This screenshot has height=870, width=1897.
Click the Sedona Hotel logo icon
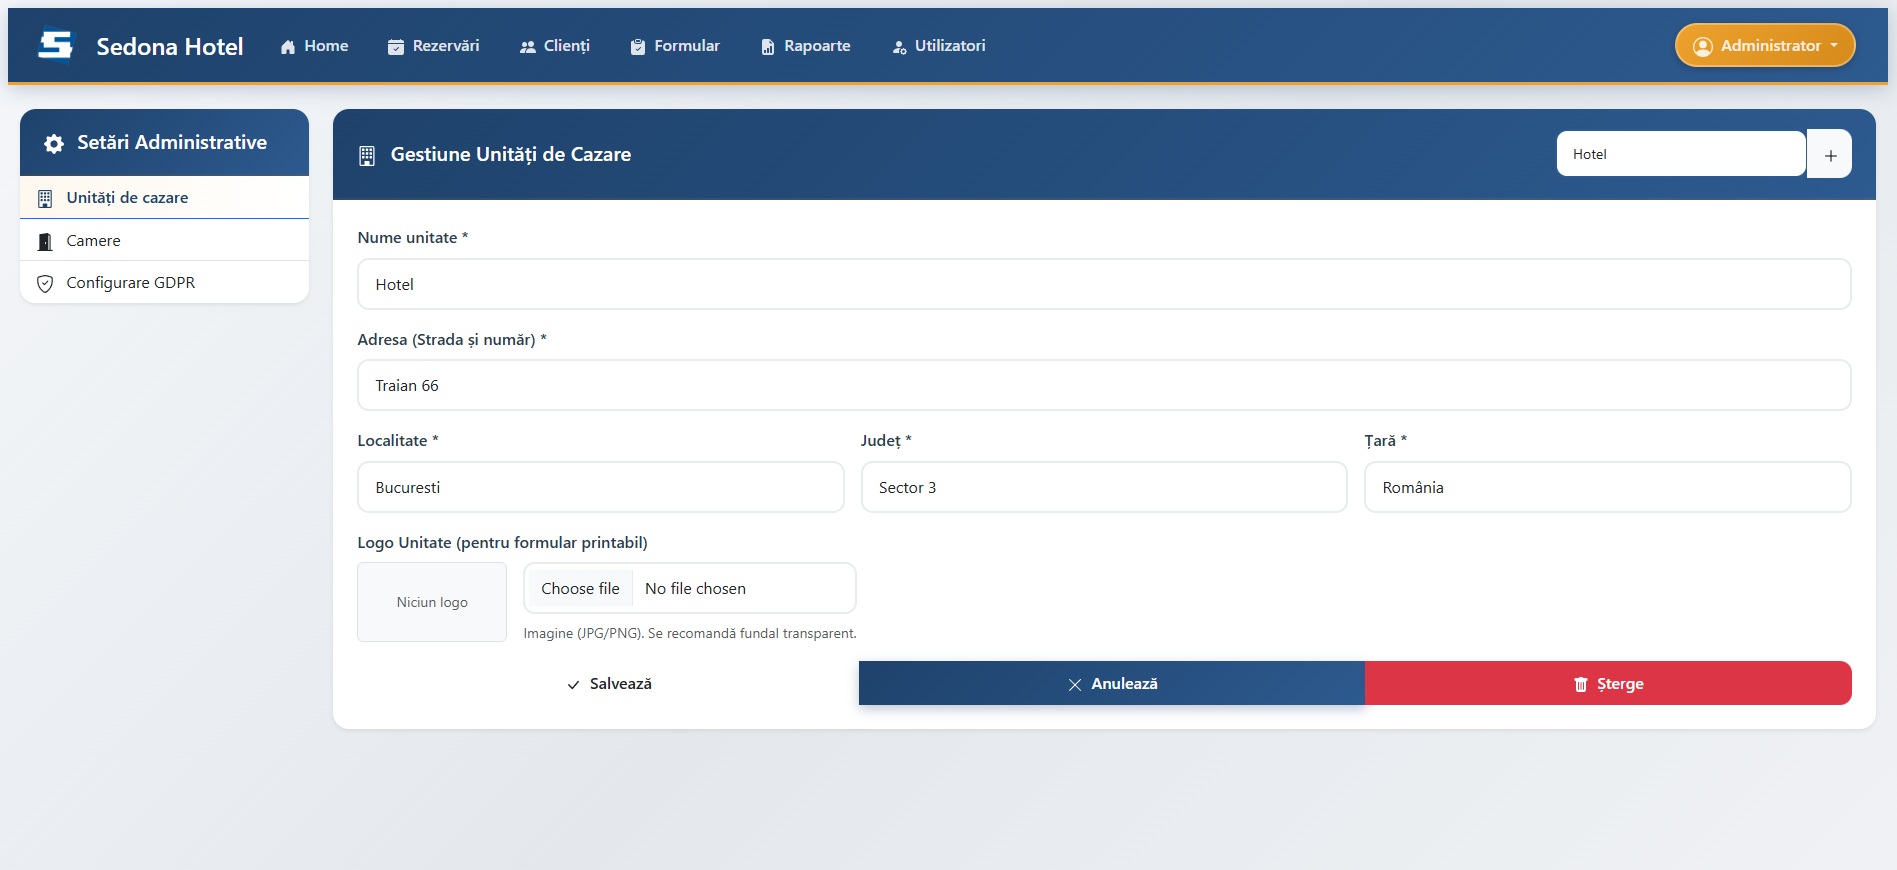tap(56, 45)
